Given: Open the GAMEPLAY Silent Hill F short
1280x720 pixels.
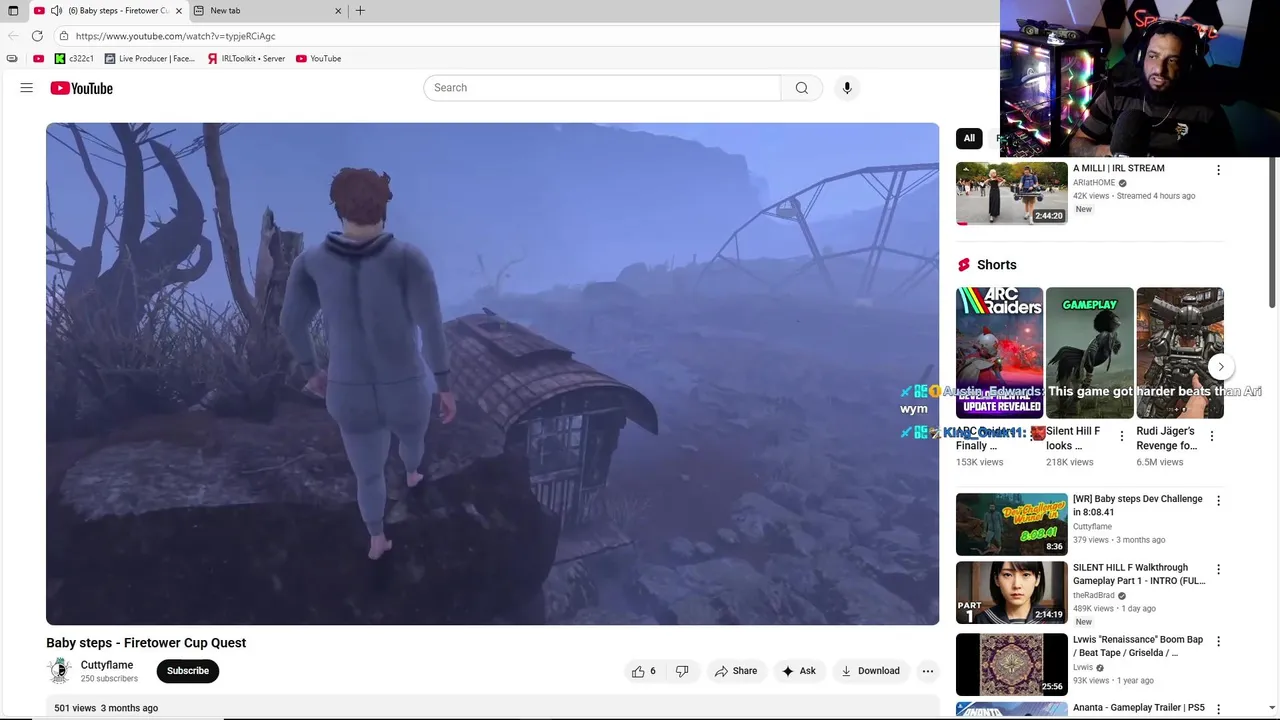Looking at the screenshot, I should click(1089, 353).
